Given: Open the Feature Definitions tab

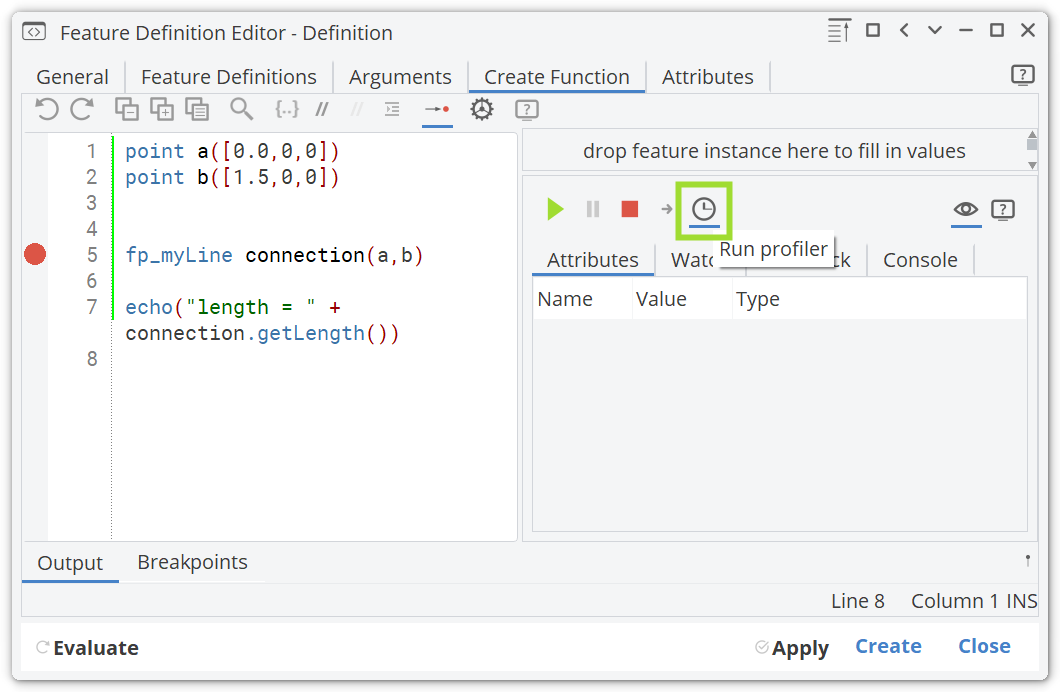Looking at the screenshot, I should tap(228, 77).
